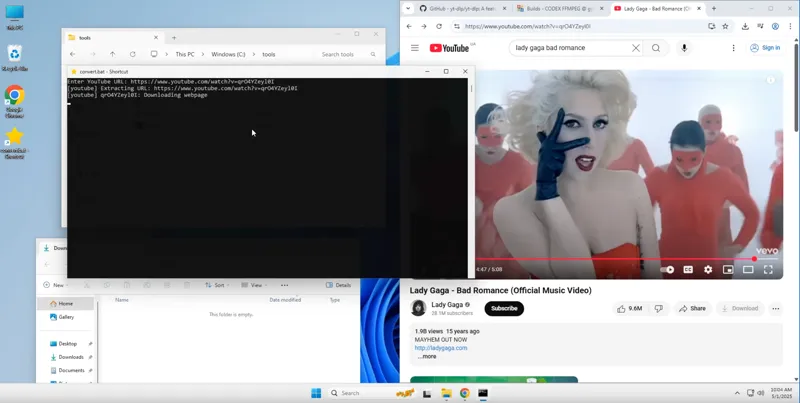Open the Sort dropdown in Explorer
The width and height of the screenshot is (800, 403).
click(217, 285)
